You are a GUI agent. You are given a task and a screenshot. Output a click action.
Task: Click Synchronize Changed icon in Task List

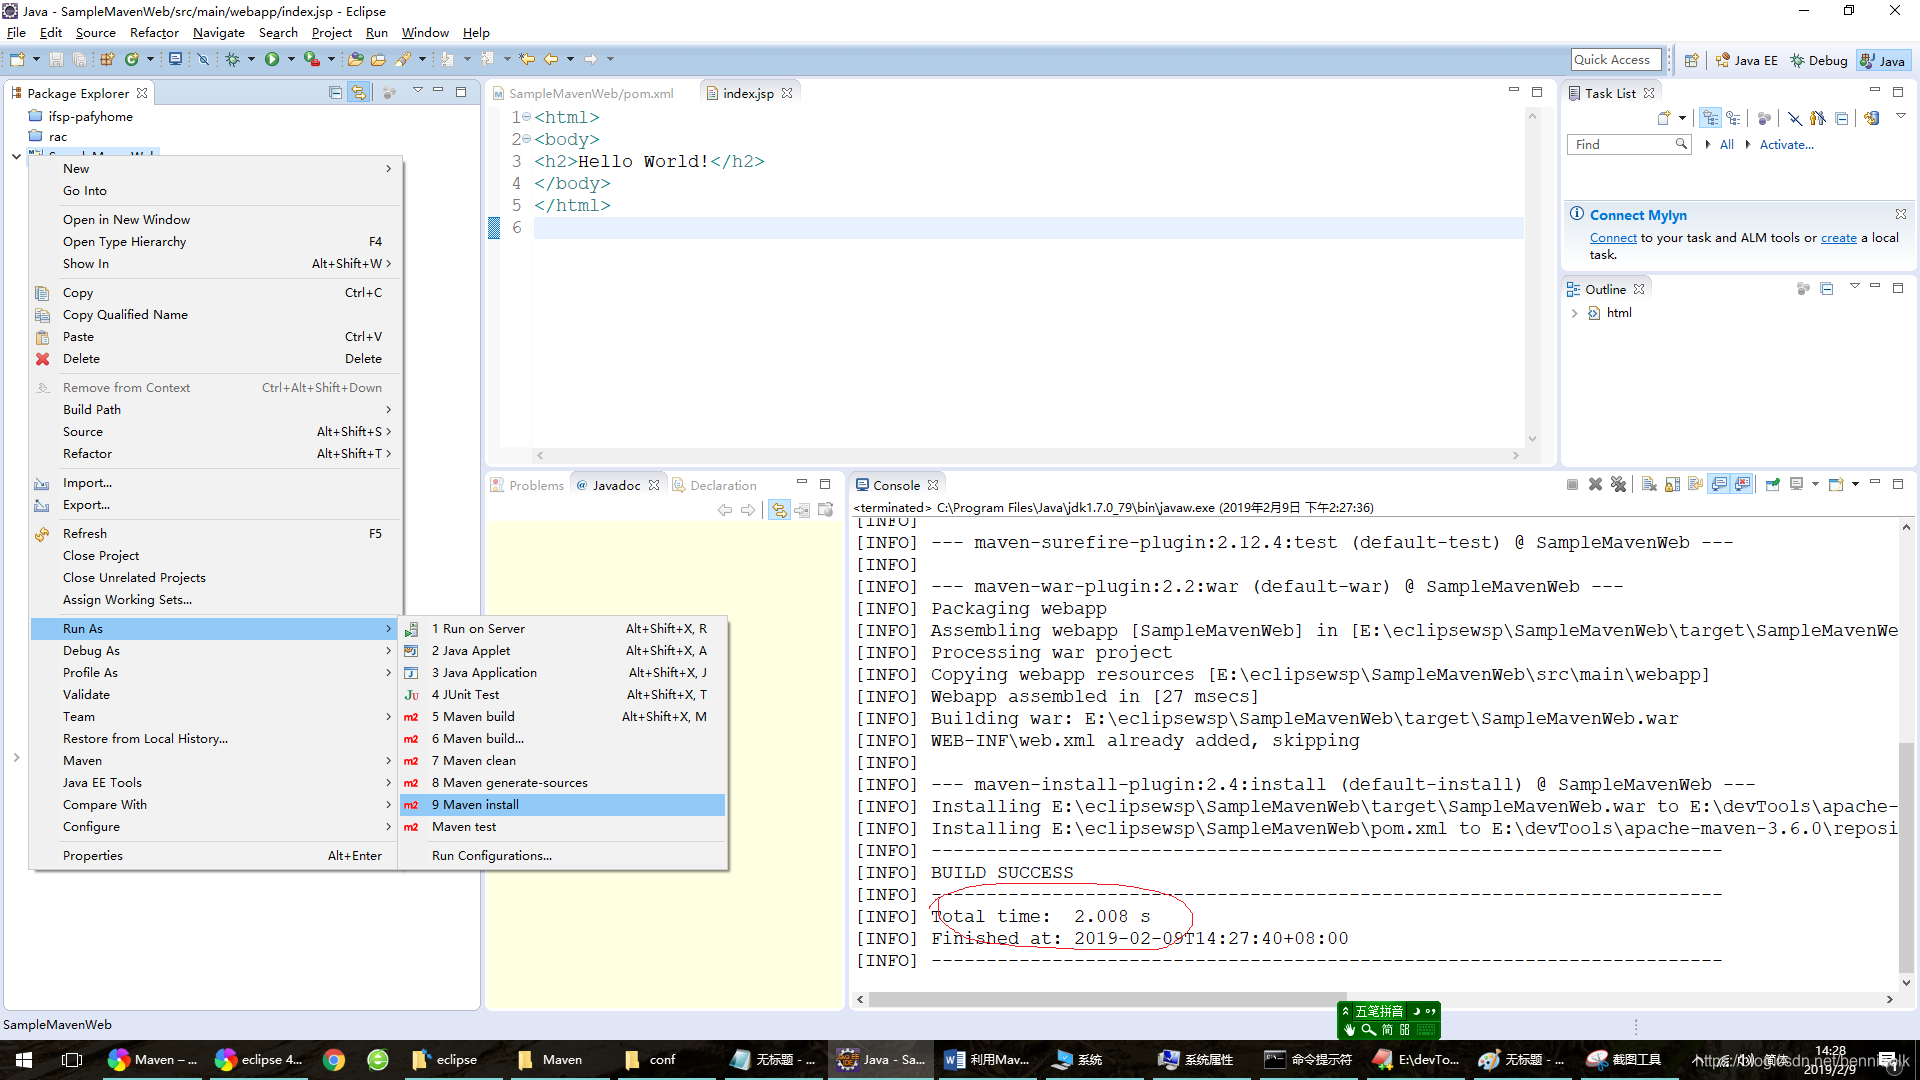(x=1871, y=118)
